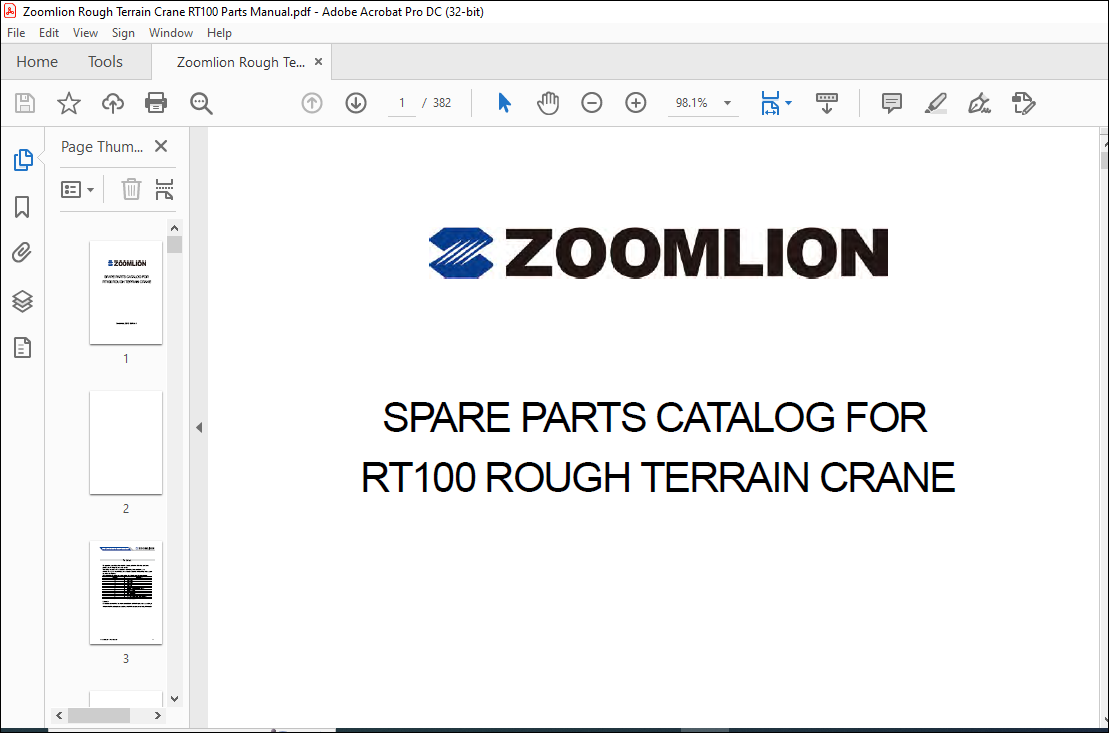Click the Save file icon
Viewport: 1109px width, 733px height.
25,103
